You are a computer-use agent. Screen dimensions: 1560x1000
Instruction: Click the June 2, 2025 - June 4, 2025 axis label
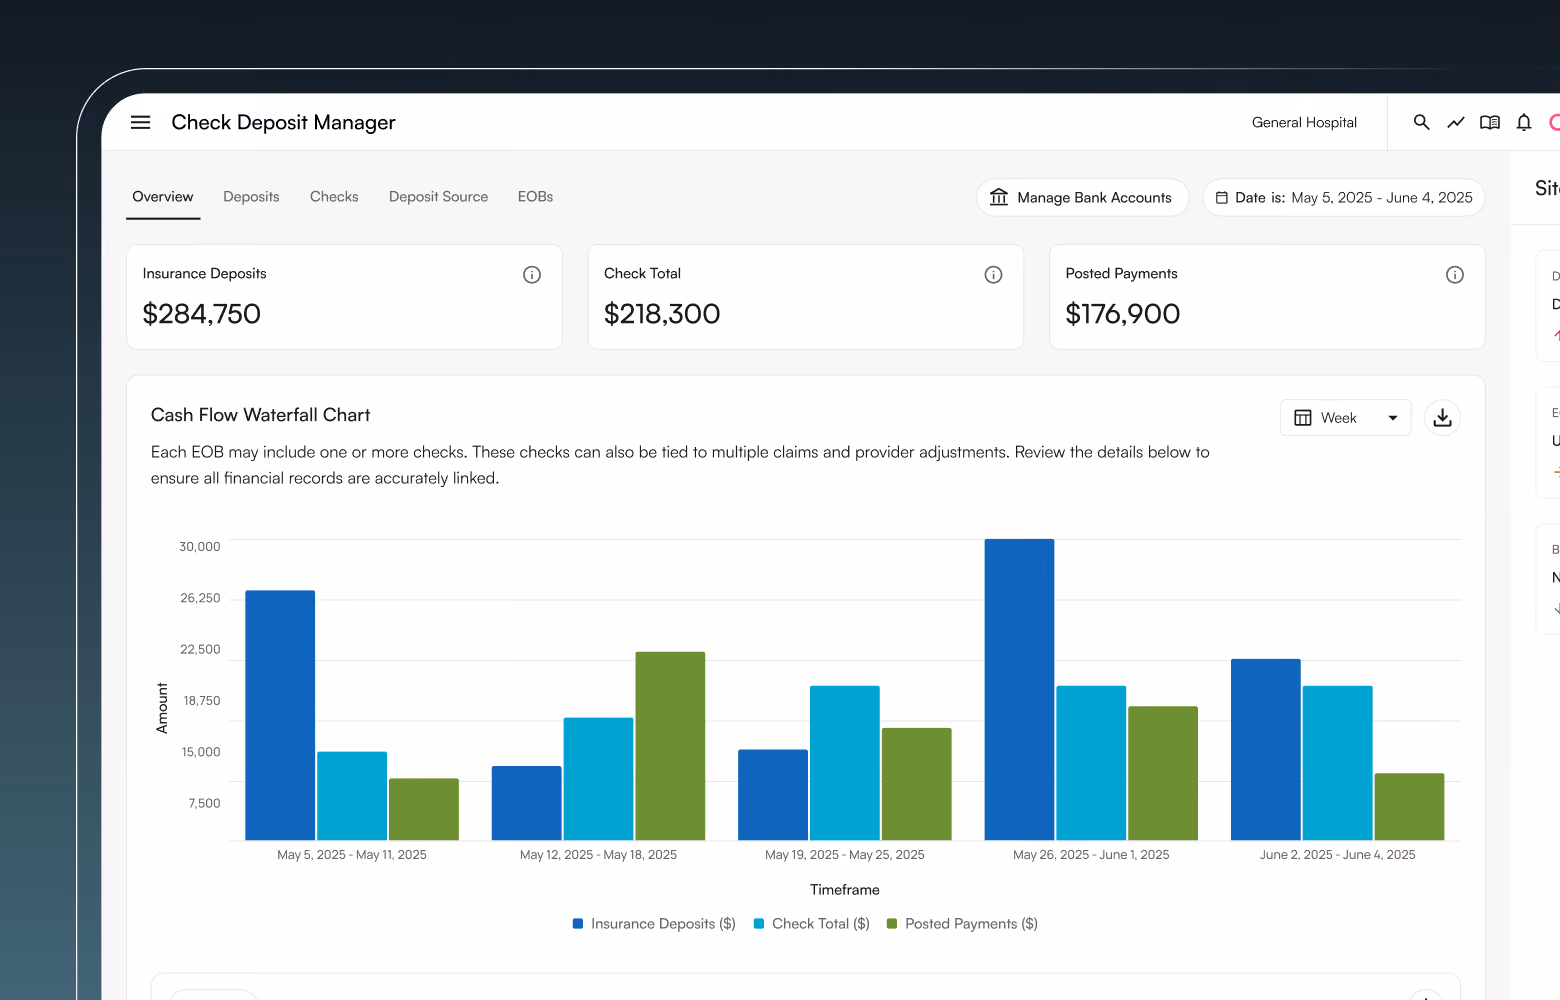click(1338, 855)
